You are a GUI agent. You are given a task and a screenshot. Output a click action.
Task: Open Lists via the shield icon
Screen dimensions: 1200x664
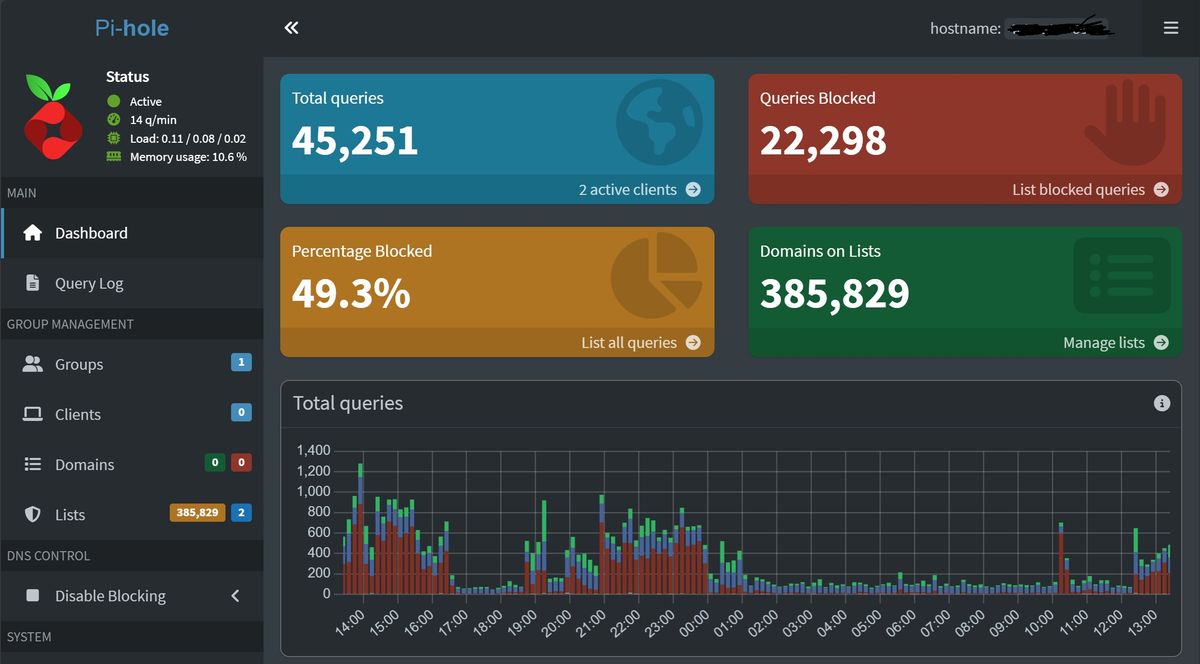coord(34,513)
